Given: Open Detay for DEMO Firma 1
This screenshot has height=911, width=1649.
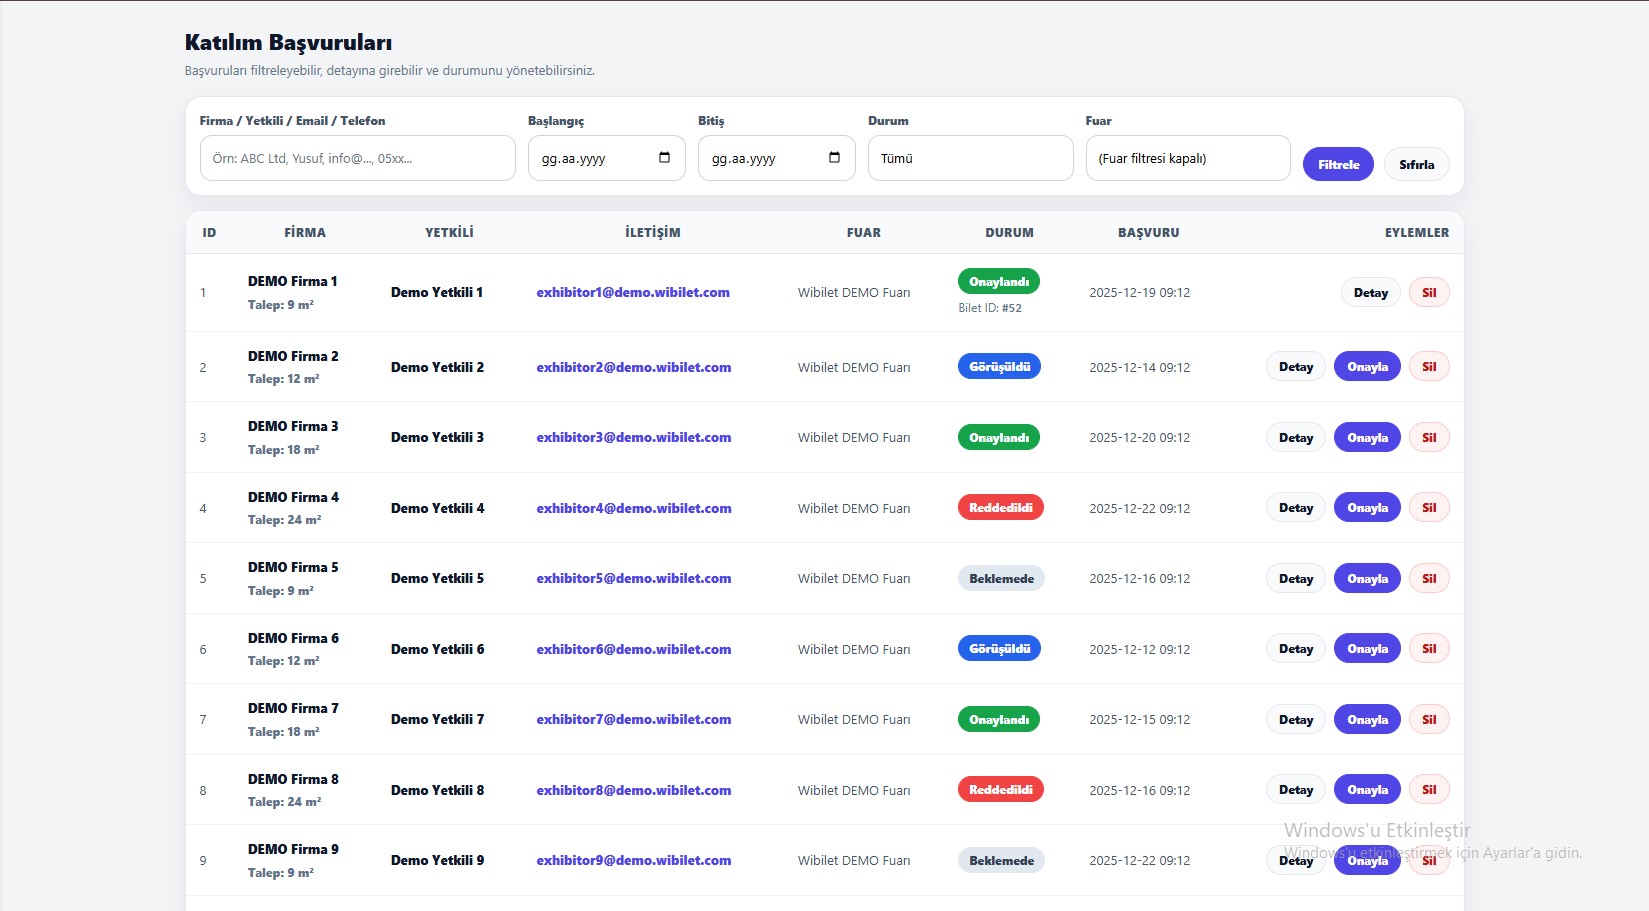Looking at the screenshot, I should 1370,293.
